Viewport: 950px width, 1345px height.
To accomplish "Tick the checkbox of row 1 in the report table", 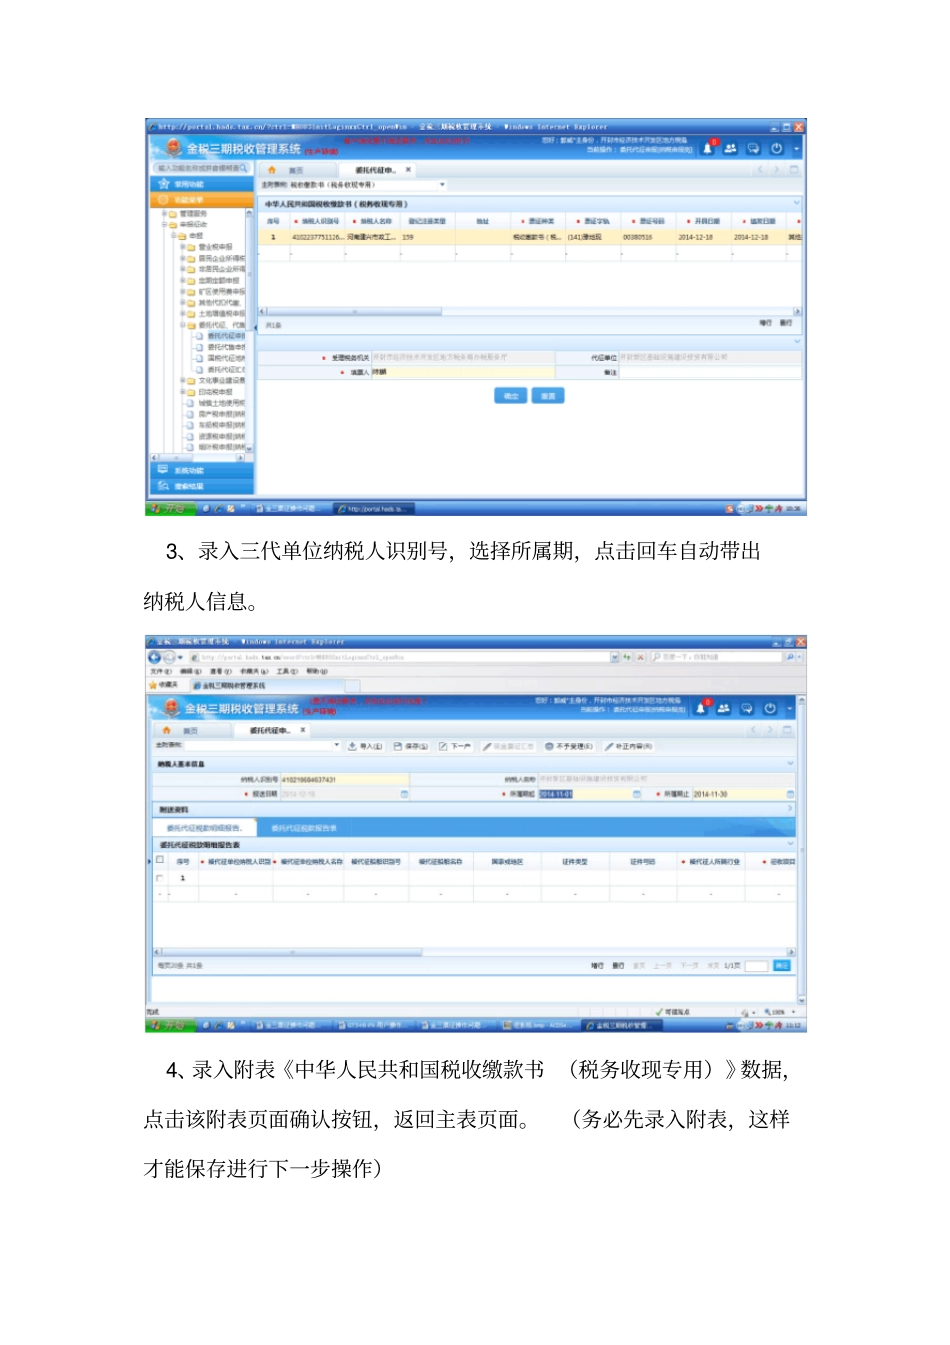I will [x=160, y=878].
